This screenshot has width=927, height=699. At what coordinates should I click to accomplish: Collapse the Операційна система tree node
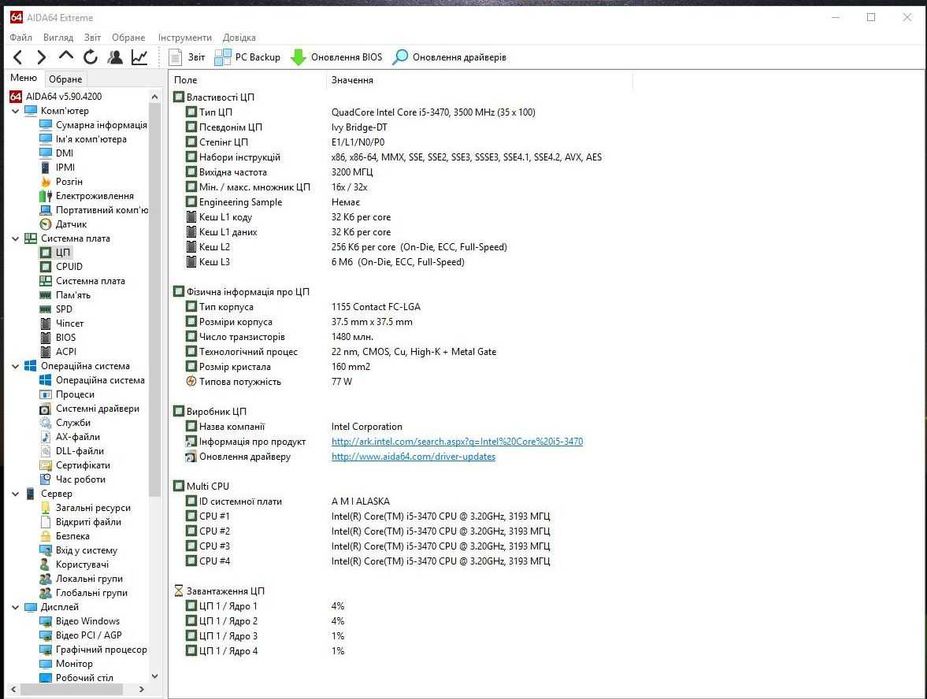click(x=15, y=366)
